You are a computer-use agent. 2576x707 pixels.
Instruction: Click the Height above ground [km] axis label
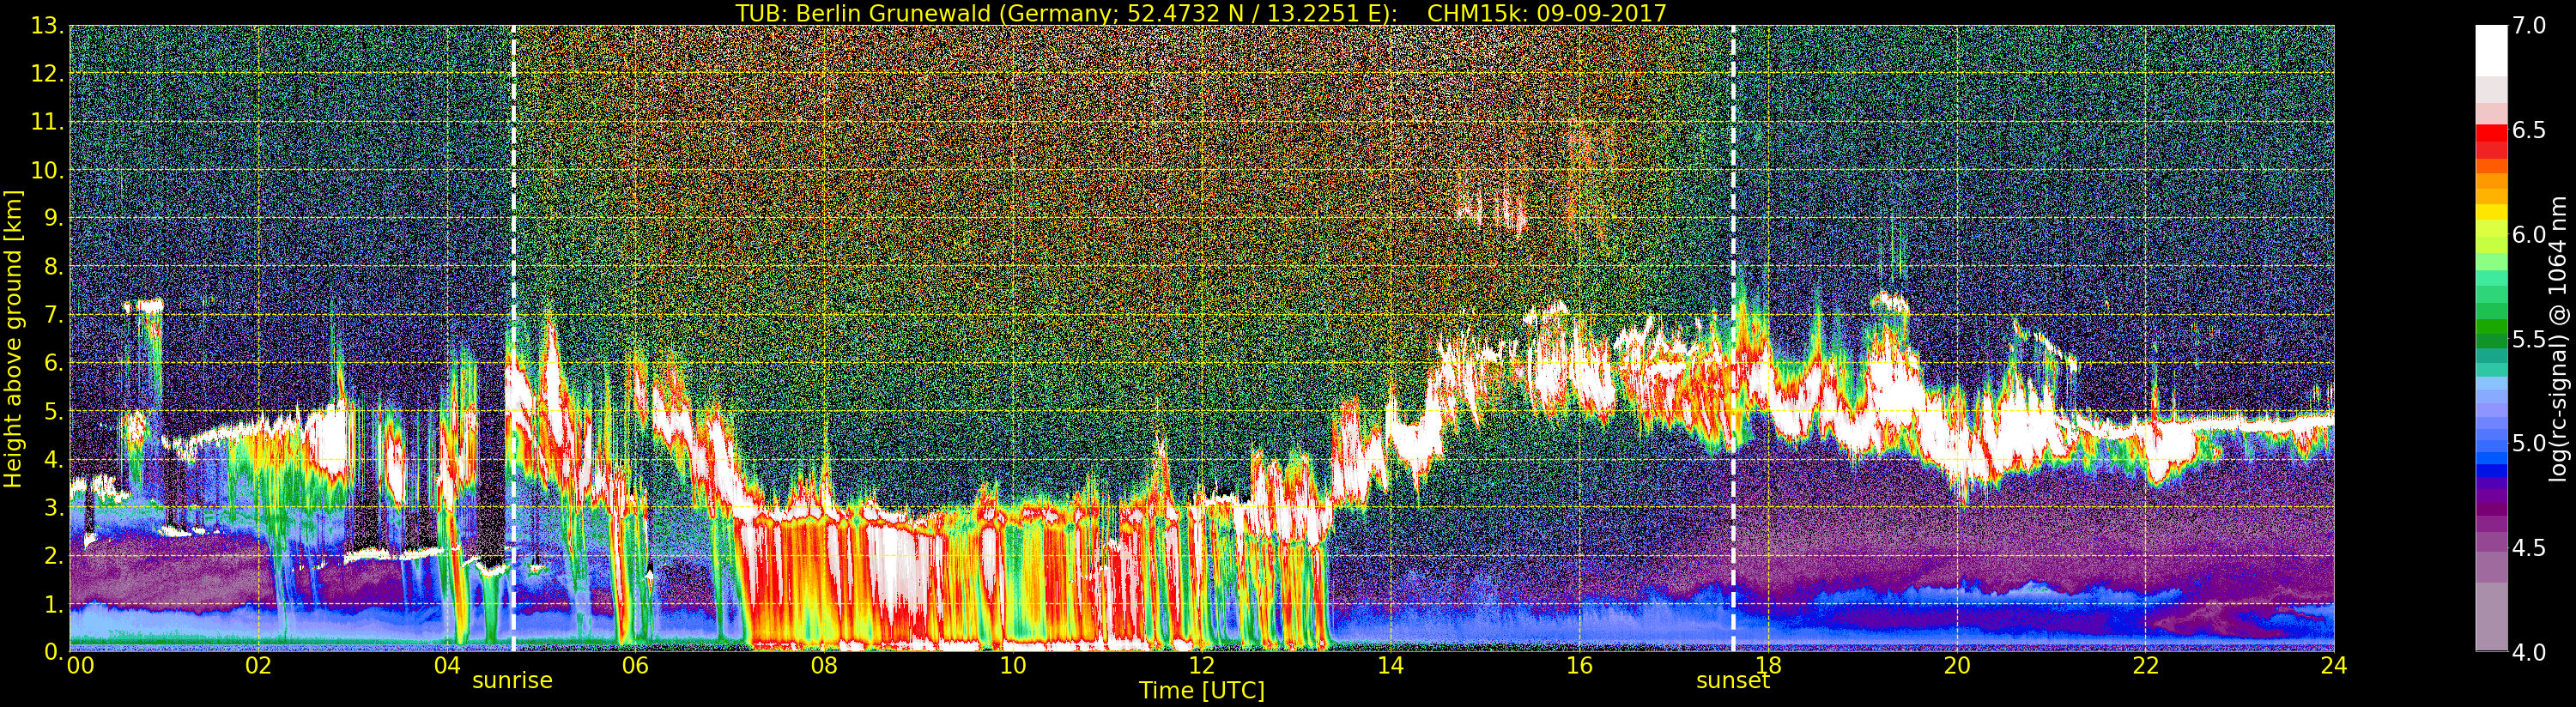13,340
